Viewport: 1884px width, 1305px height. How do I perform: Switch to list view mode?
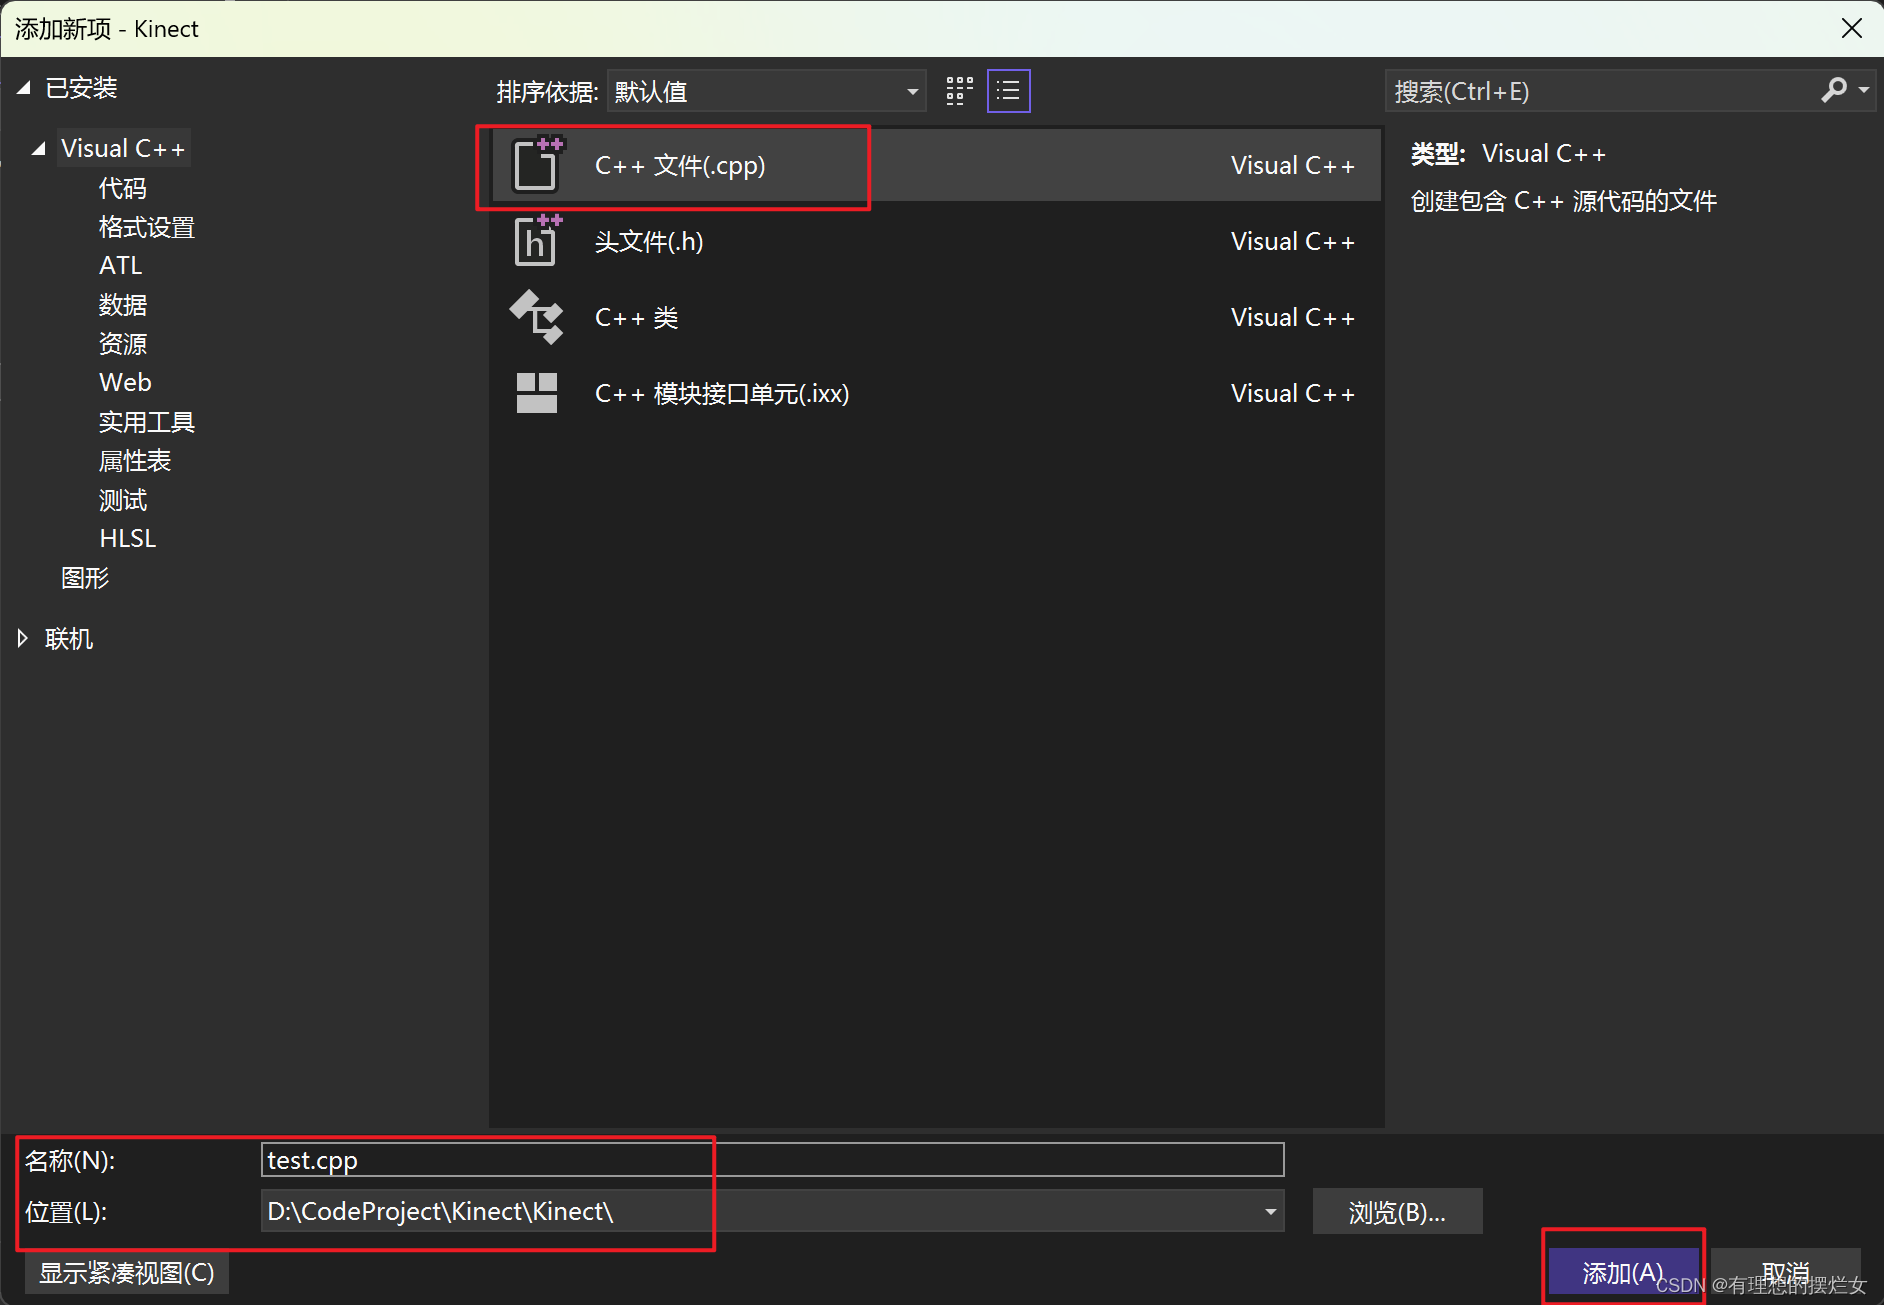(1008, 90)
